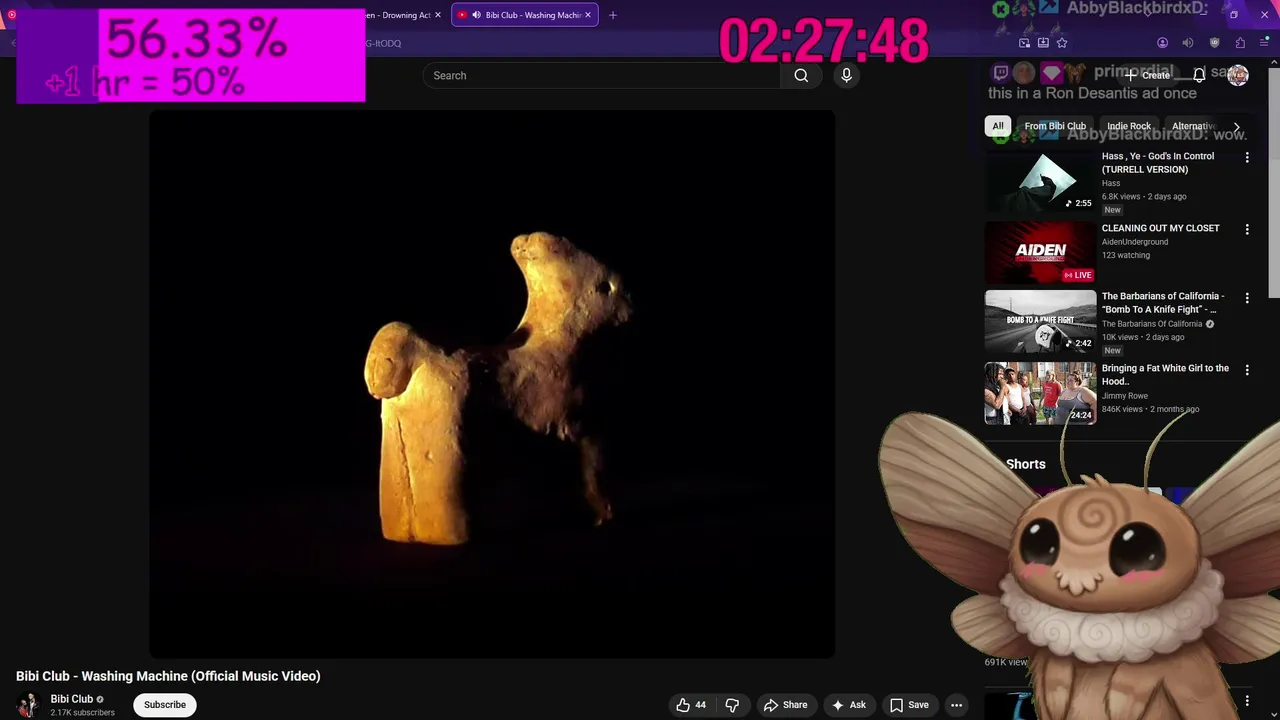Screen dimensions: 1280x720
Task: Open Bringing a Fat White Girl thumbnail
Action: pos(1040,393)
